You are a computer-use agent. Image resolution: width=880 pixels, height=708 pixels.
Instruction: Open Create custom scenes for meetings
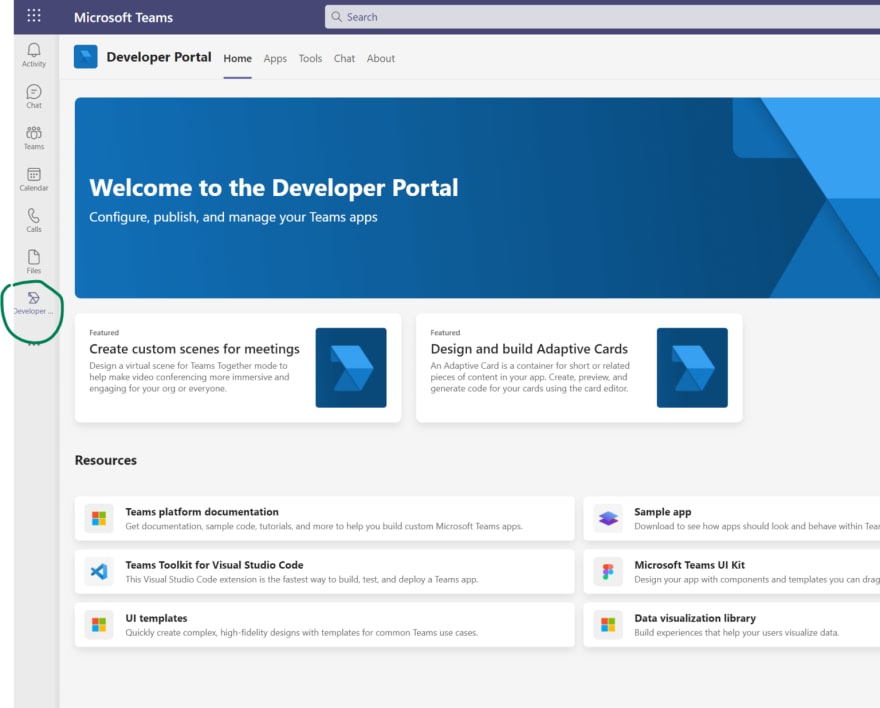point(238,367)
